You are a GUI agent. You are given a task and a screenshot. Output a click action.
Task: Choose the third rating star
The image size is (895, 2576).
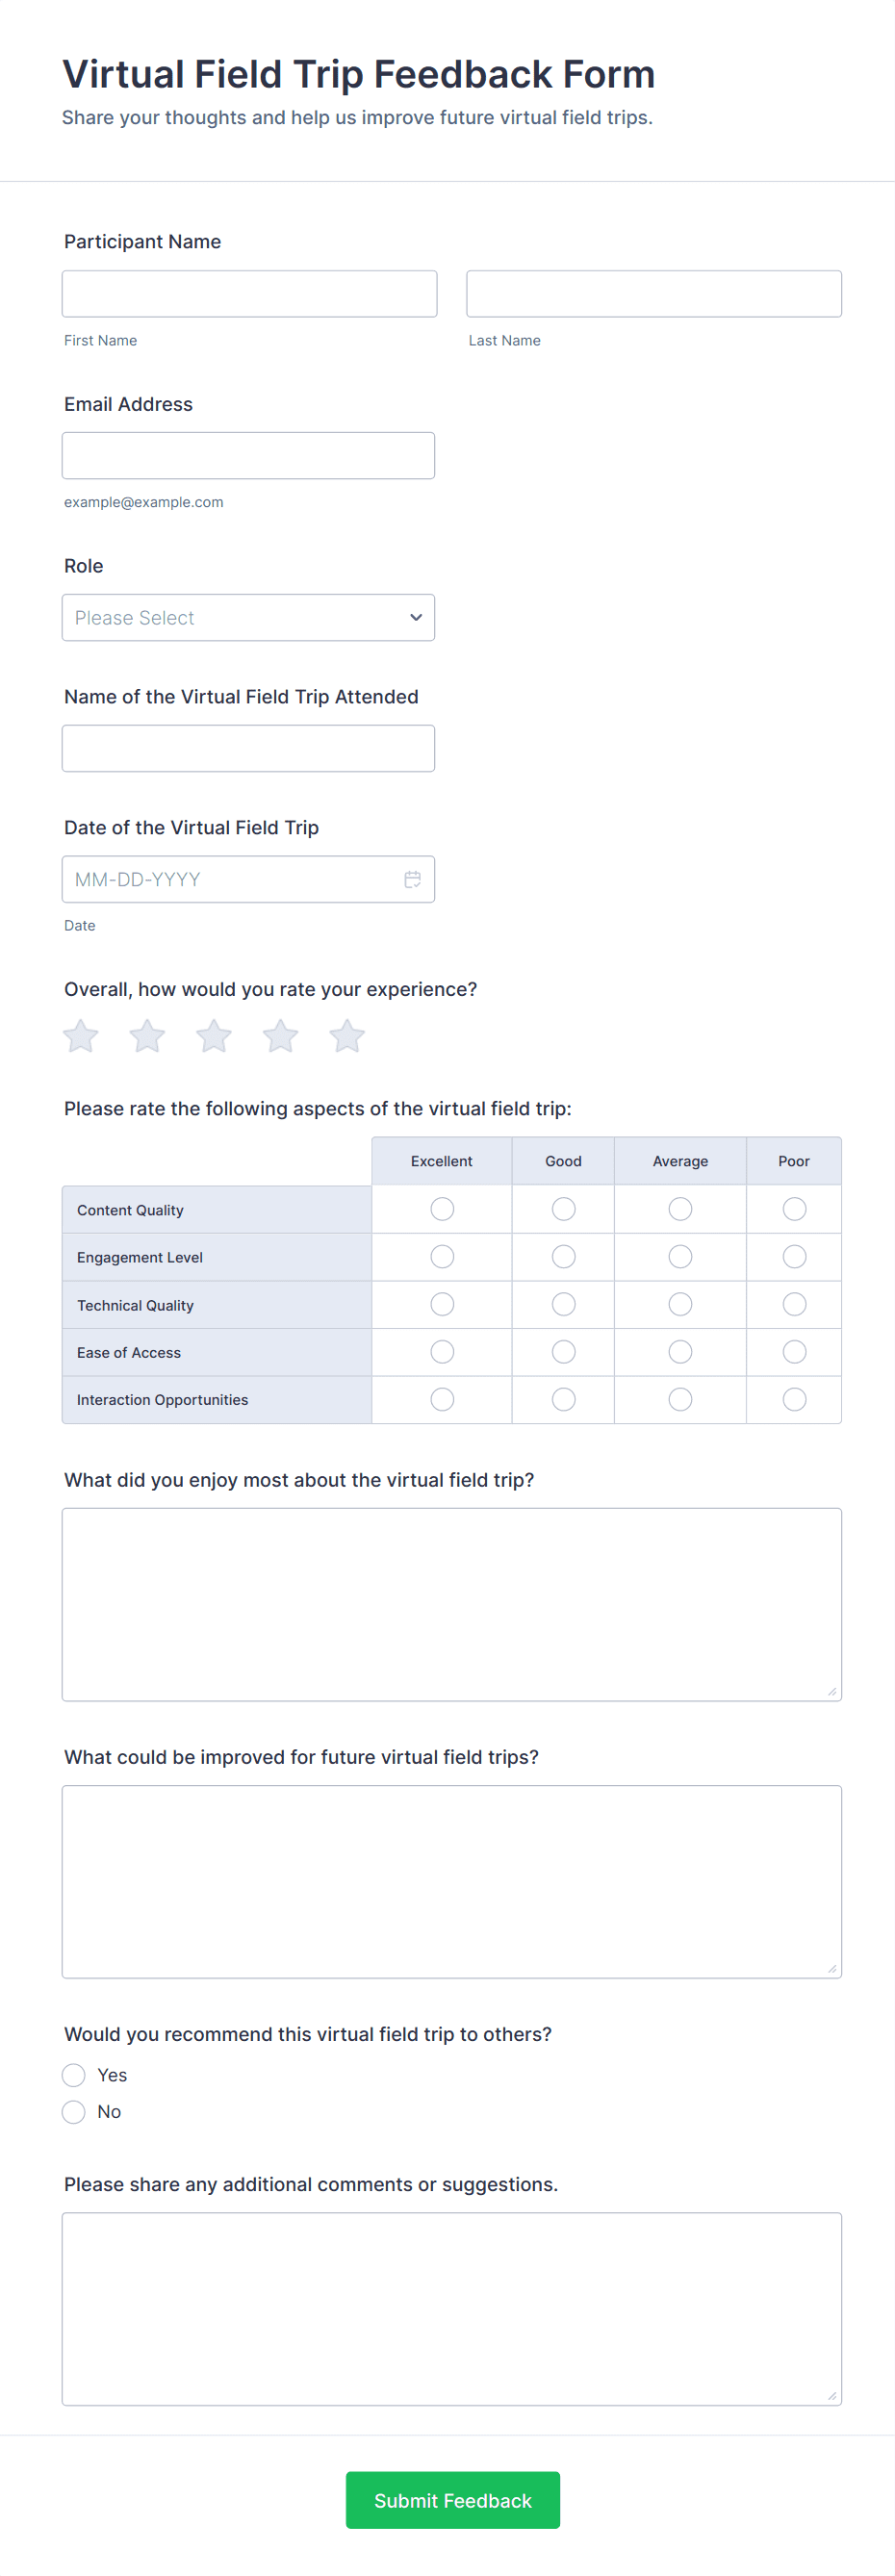click(x=214, y=1036)
